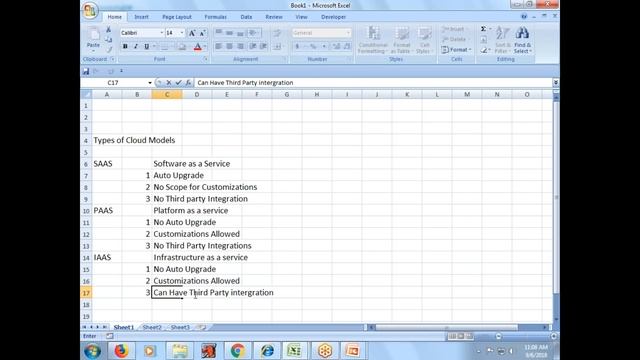Open the Data ribbon tab

(x=246, y=17)
